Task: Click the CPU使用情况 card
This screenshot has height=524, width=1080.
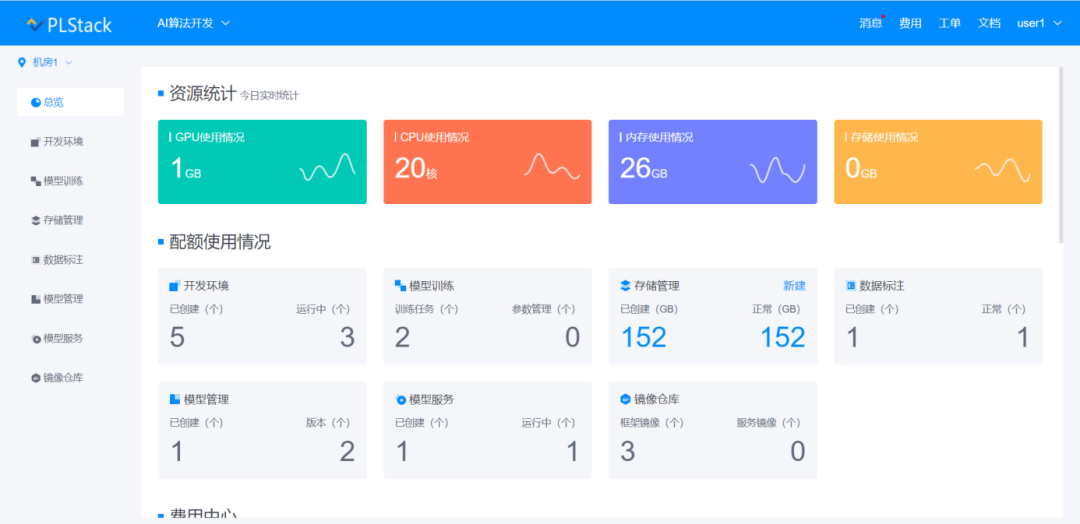Action: pos(488,162)
